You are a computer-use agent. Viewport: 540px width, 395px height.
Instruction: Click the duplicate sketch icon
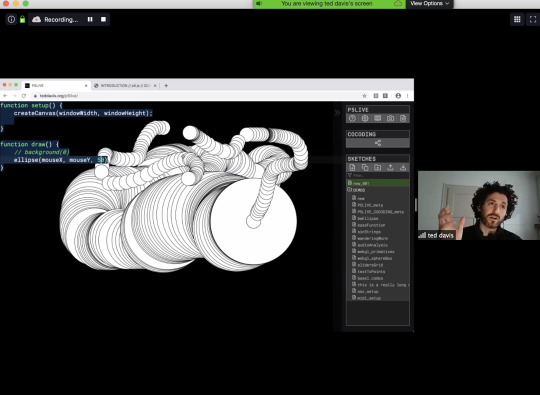[365, 167]
